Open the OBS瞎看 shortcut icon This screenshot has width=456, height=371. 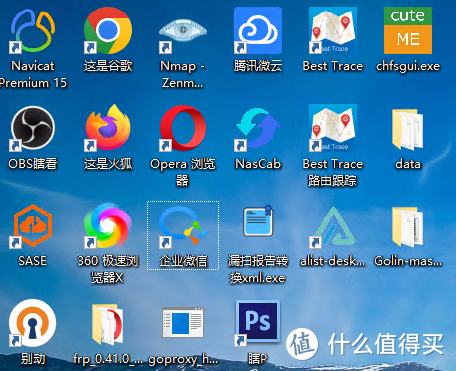point(33,128)
